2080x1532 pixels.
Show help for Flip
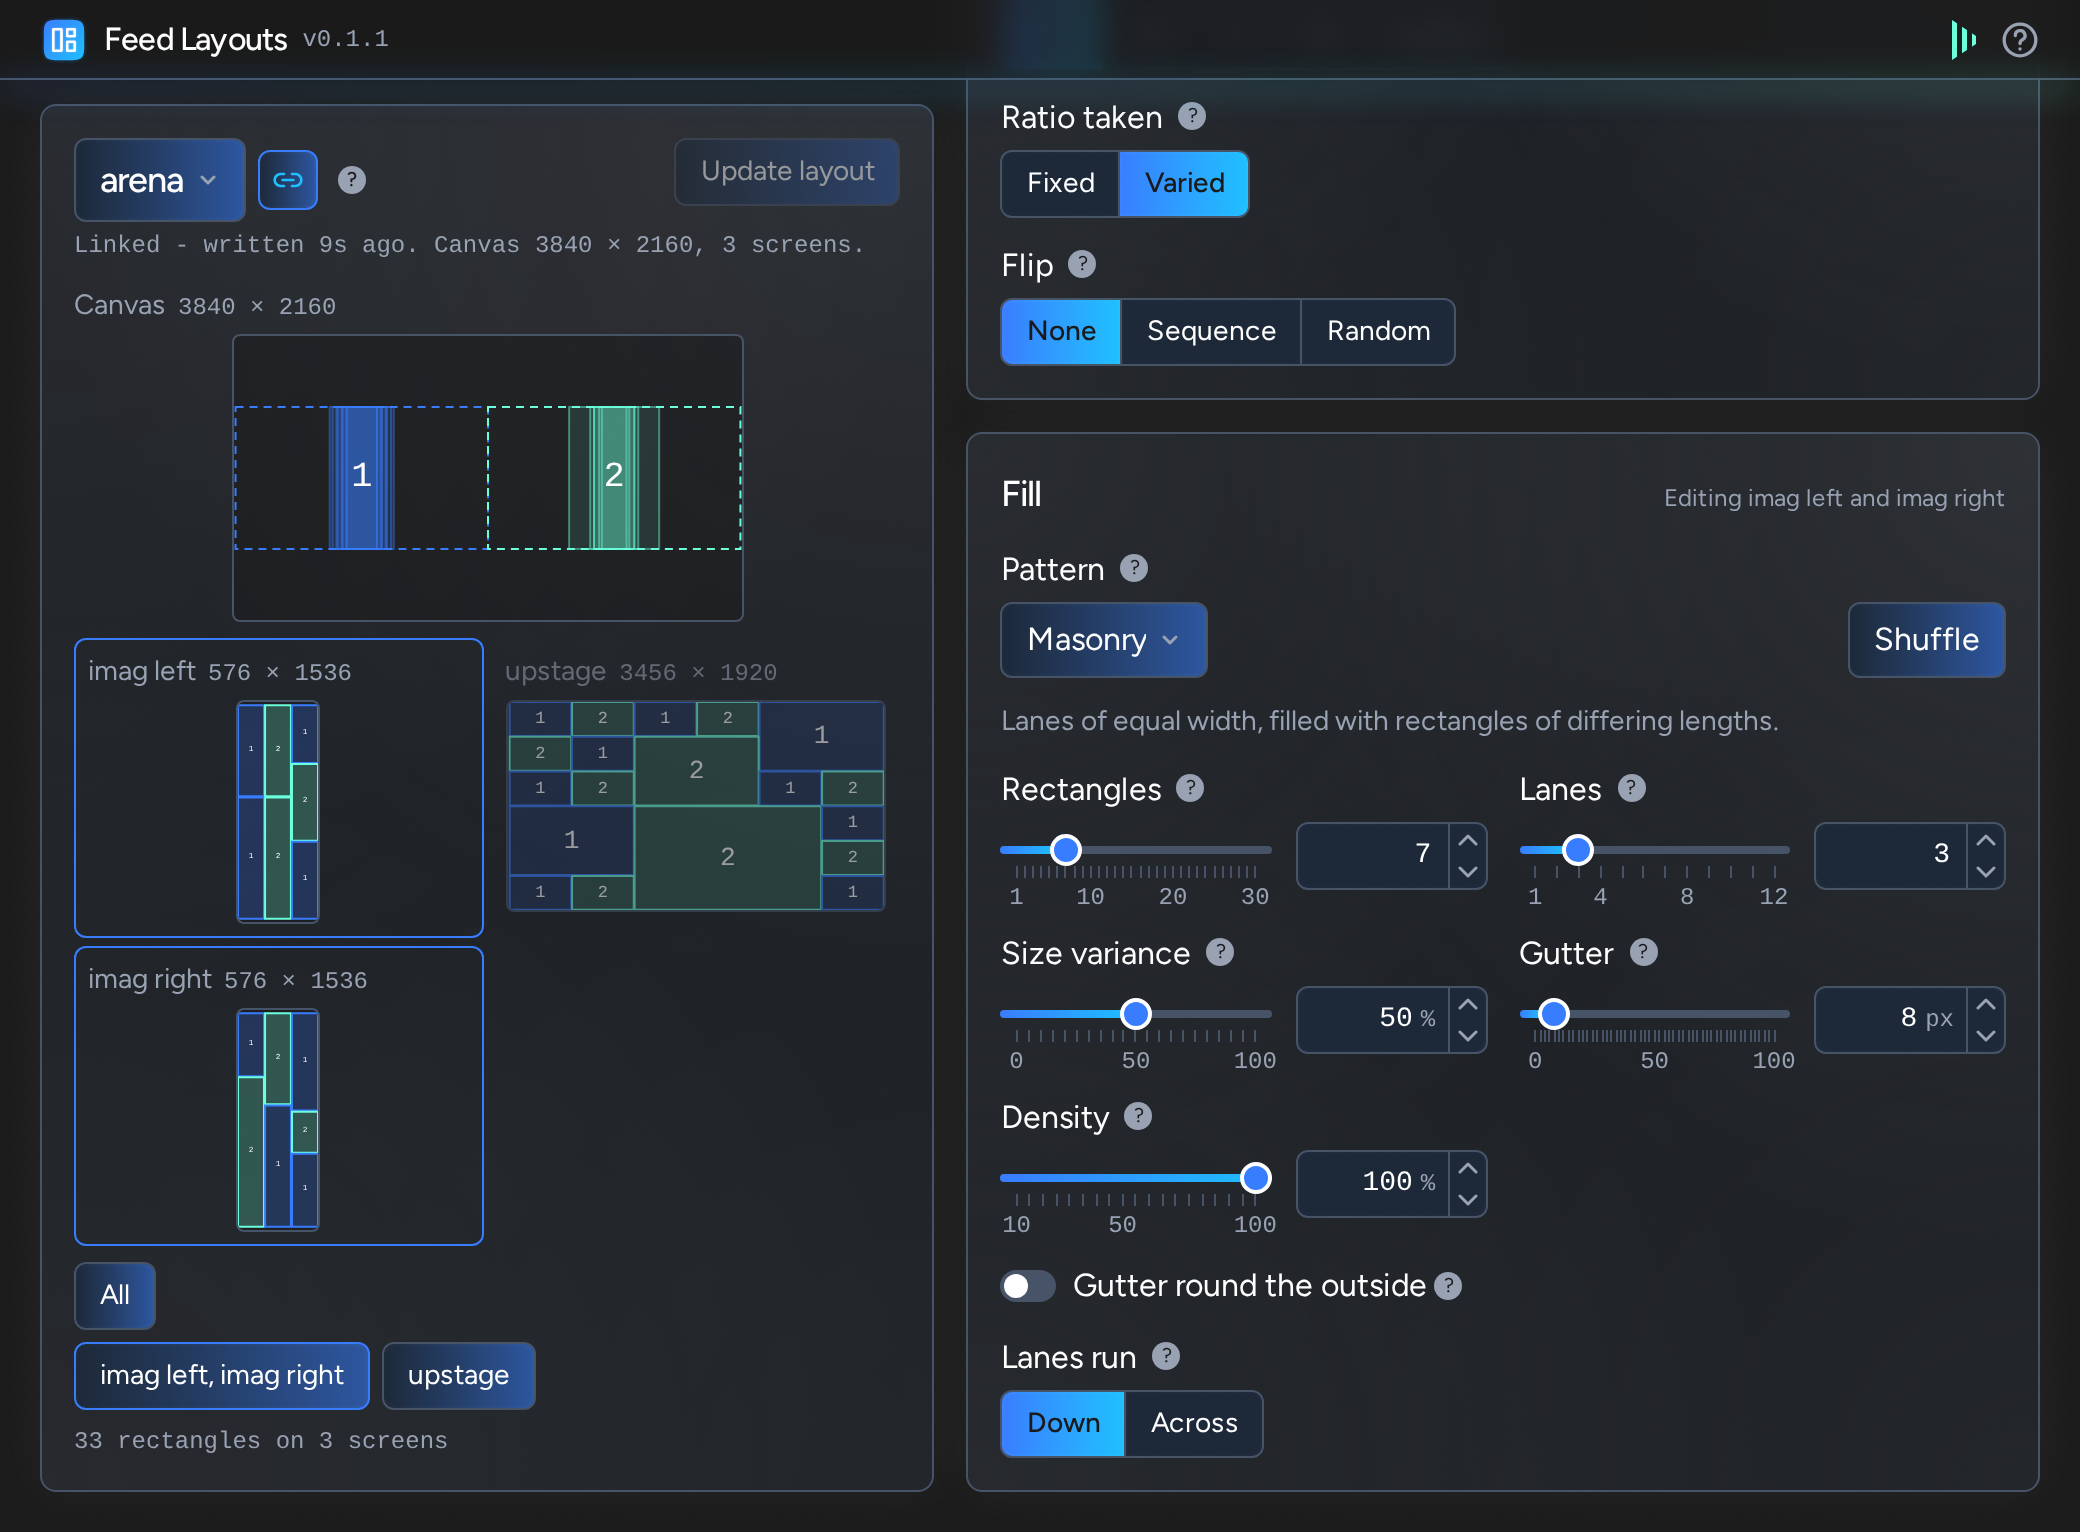pyautogui.click(x=1082, y=264)
